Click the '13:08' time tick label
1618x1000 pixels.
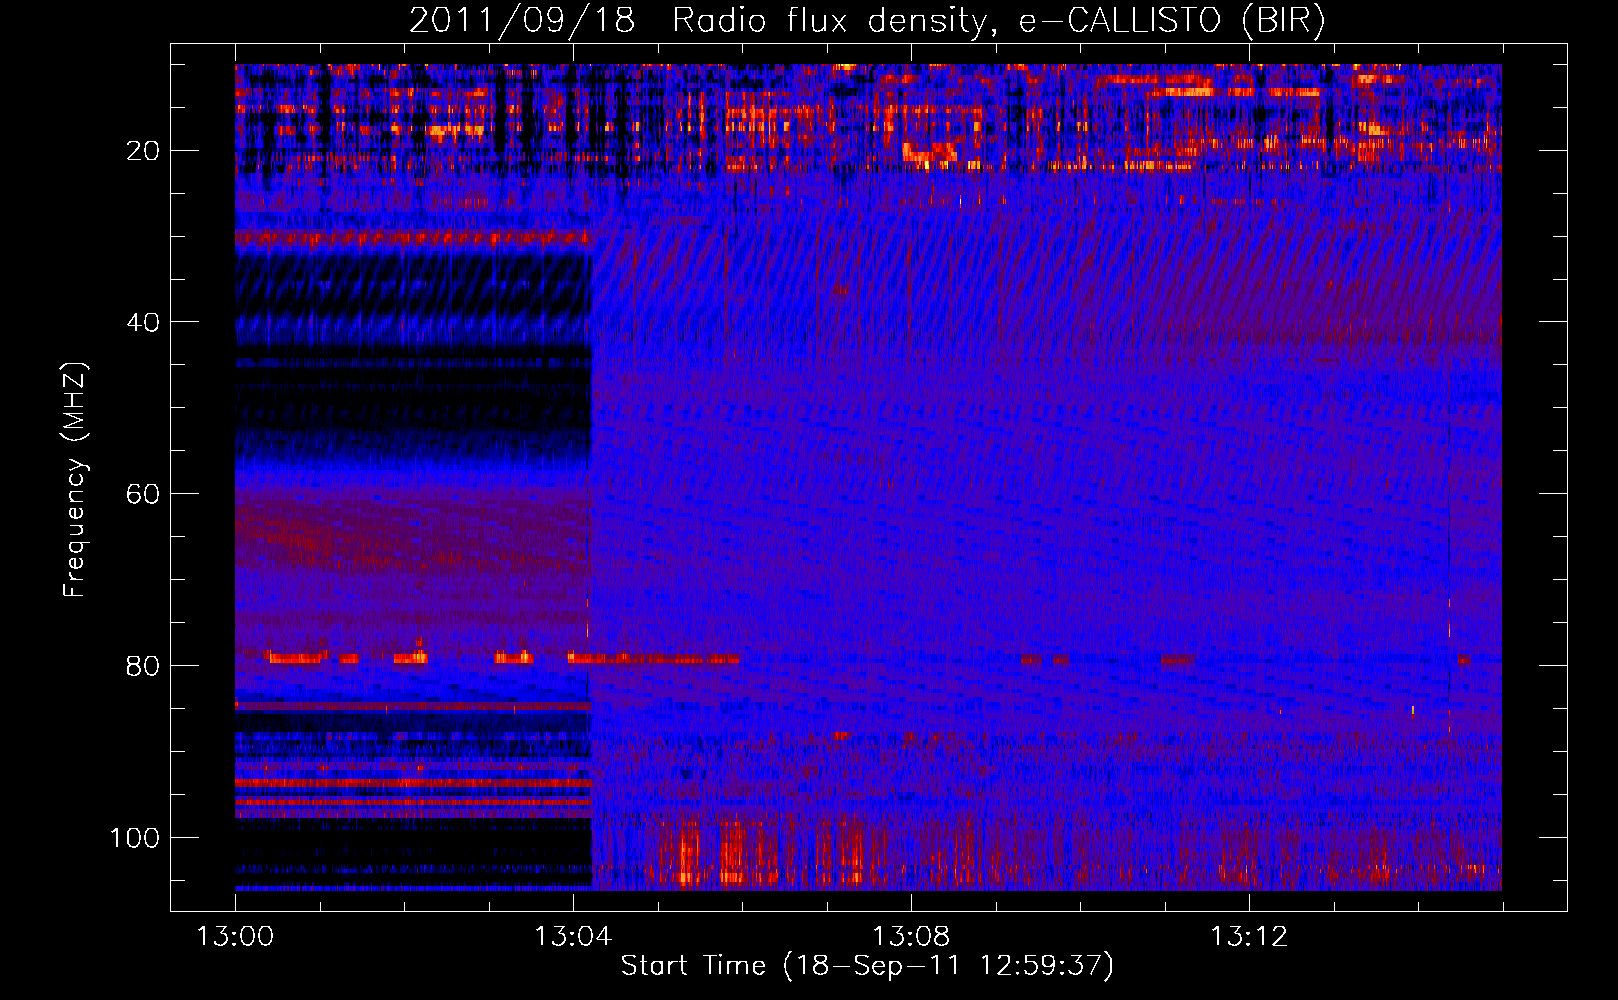tap(911, 937)
